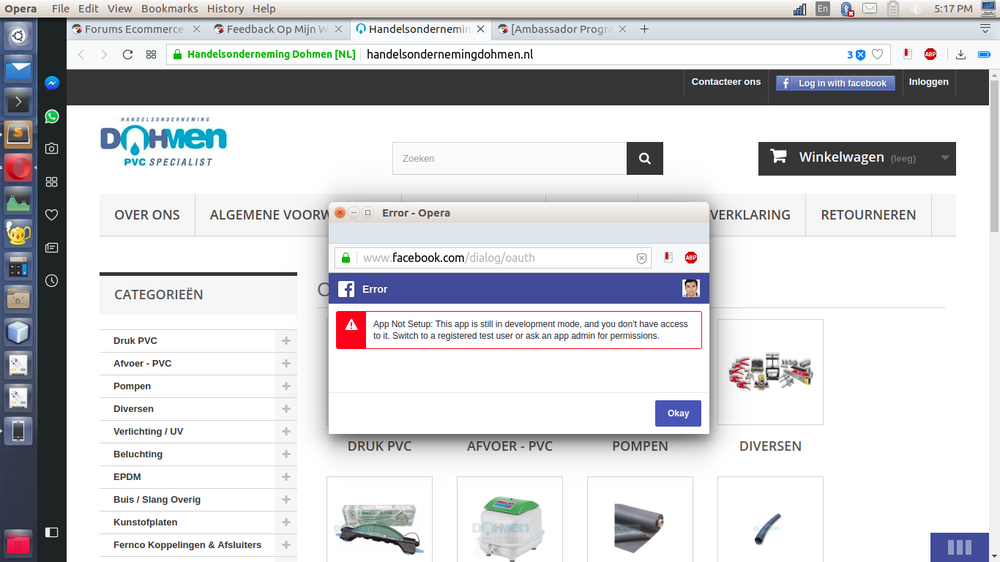The image size is (1000, 562).
Task: Toggle sidebar panel icon at bottom
Action: click(x=52, y=532)
